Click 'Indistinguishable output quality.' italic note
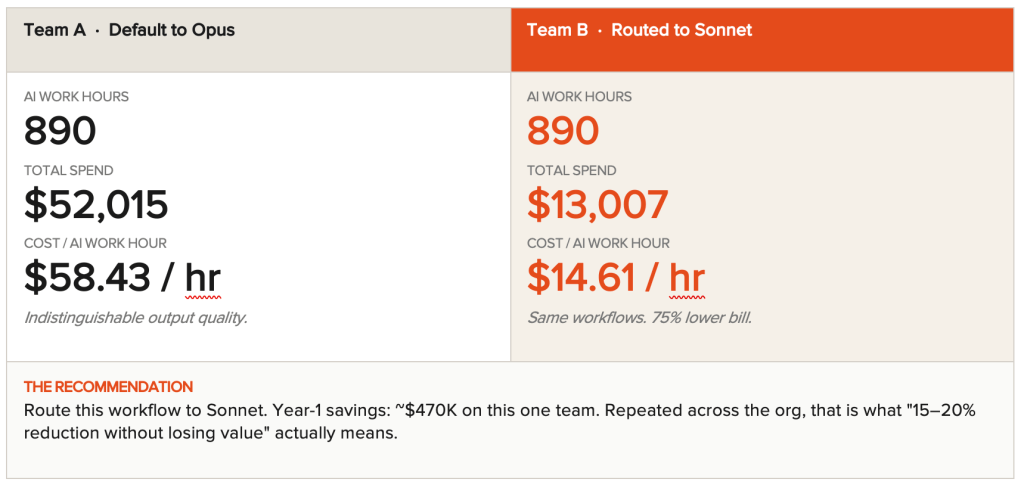The image size is (1024, 485). point(136,319)
